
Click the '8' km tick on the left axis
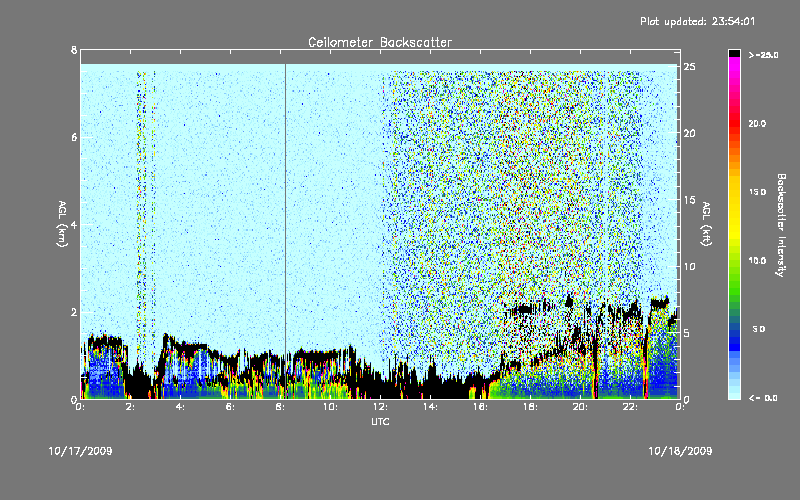[74, 50]
